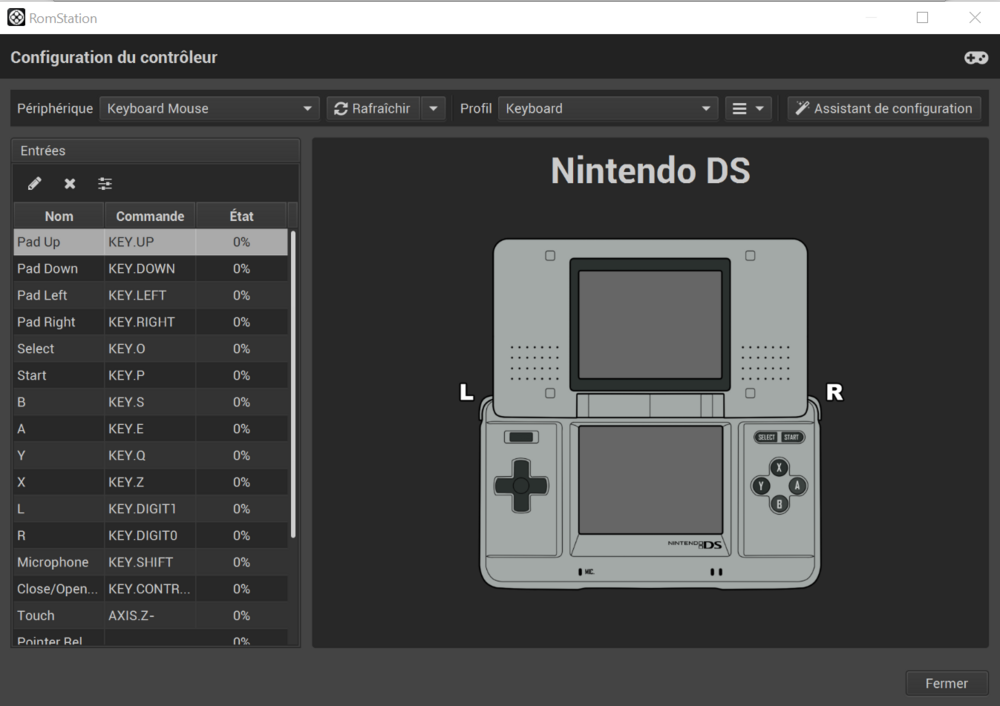
Task: Select the Pad Down row
Action: coord(150,269)
